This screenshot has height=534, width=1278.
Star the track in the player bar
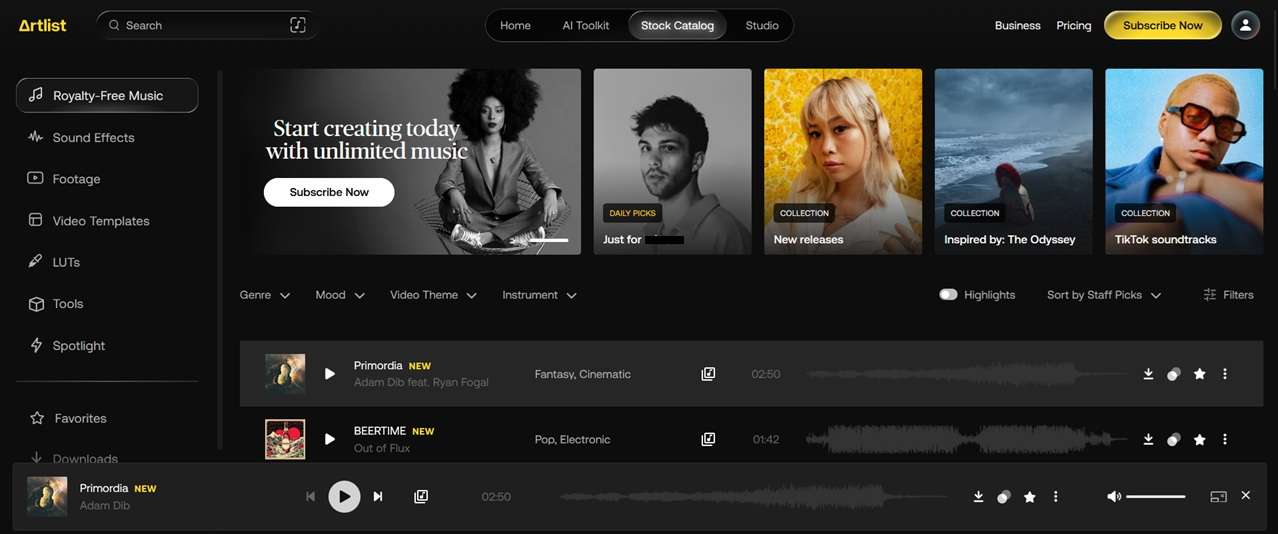(x=1030, y=496)
